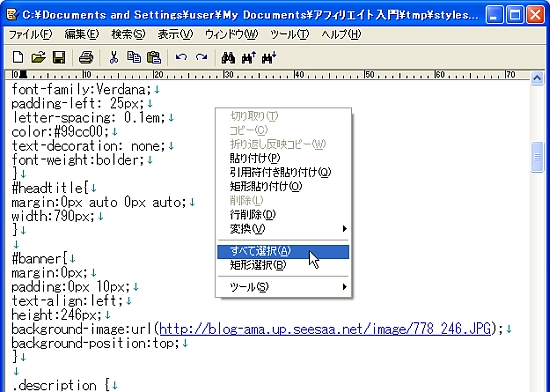Open the ヘルプ(H) menu
The image size is (550, 392).
click(341, 34)
